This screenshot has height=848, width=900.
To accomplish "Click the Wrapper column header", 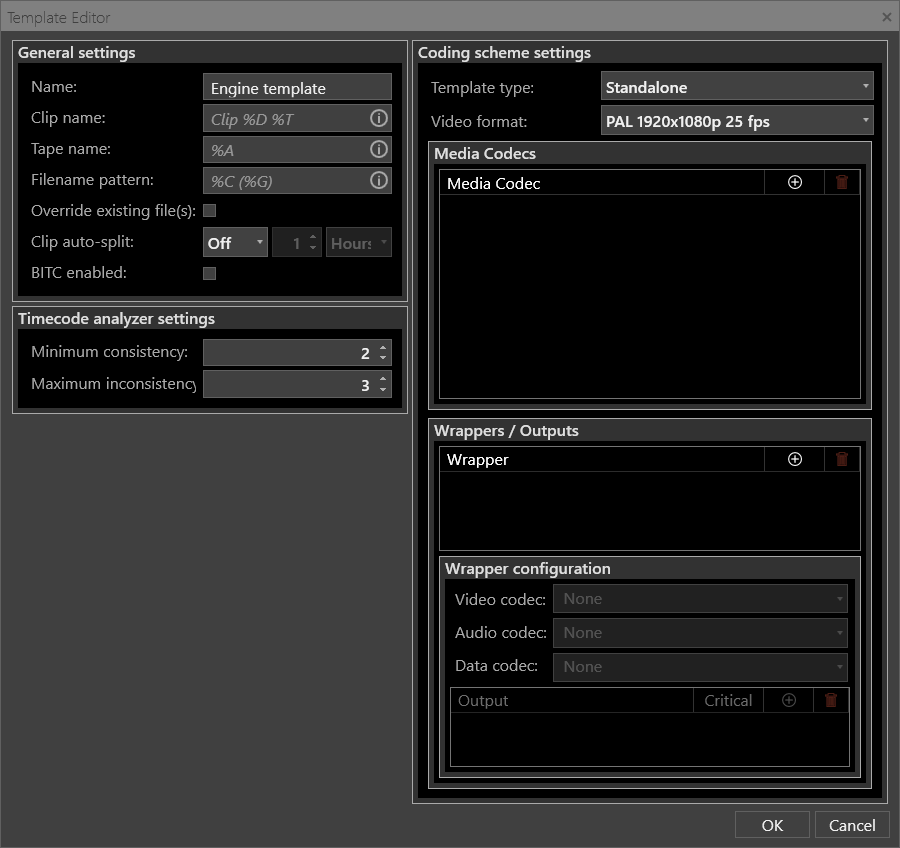I will click(602, 459).
